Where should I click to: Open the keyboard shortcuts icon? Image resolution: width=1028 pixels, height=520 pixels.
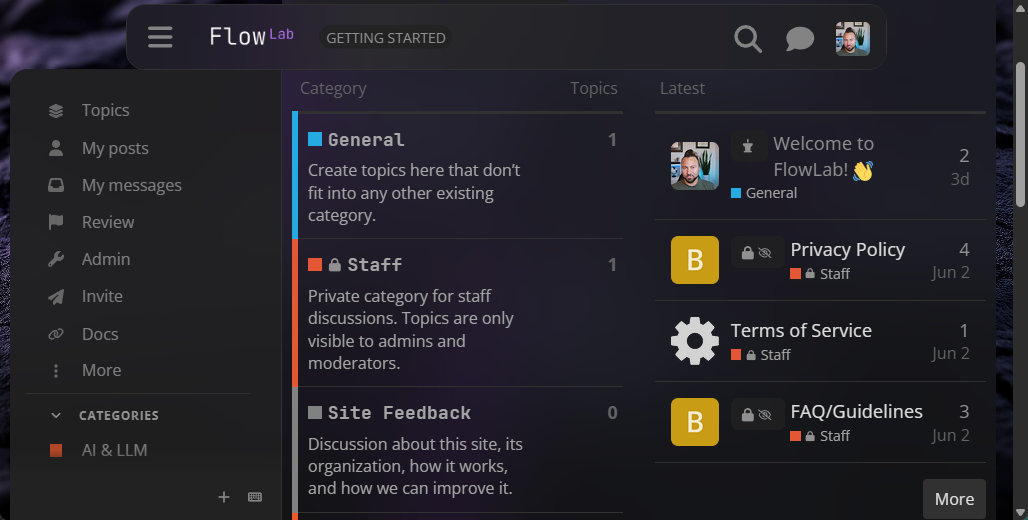pyautogui.click(x=255, y=497)
